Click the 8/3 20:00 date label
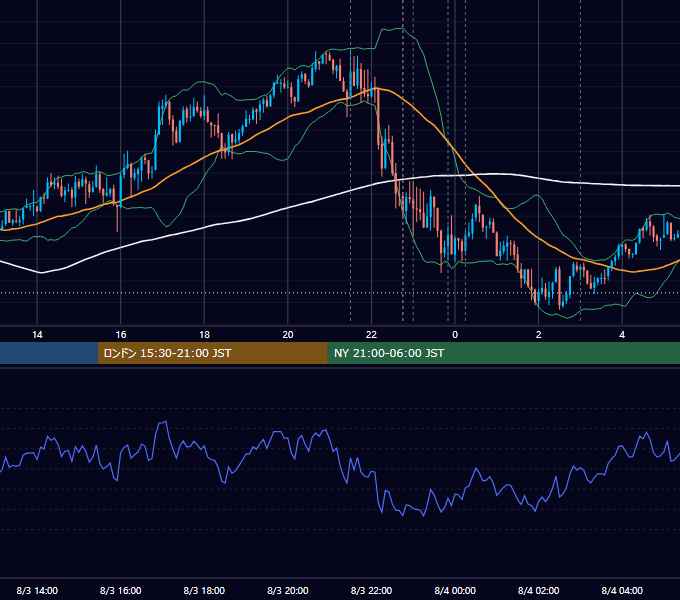 (288, 590)
